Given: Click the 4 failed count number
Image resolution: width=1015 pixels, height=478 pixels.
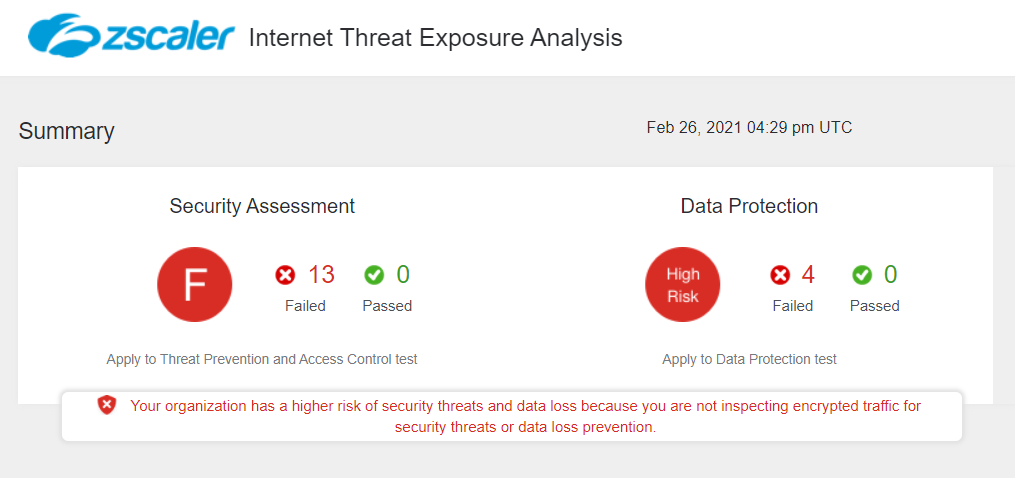Looking at the screenshot, I should coord(808,275).
